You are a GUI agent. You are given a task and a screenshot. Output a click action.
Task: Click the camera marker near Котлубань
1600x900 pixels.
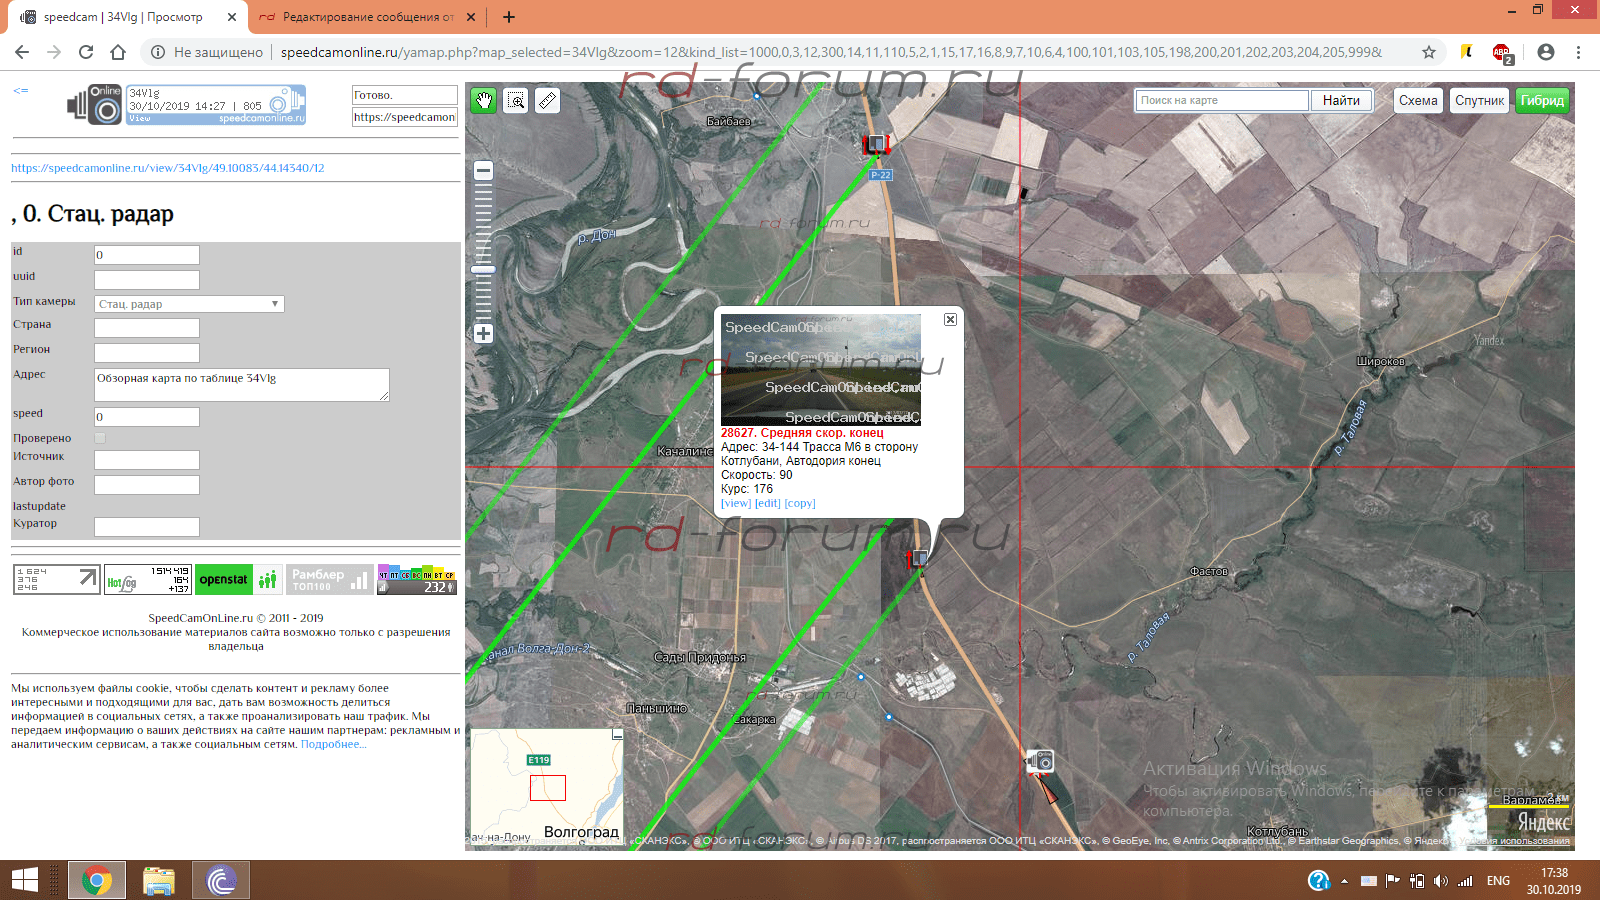pos(1040,762)
